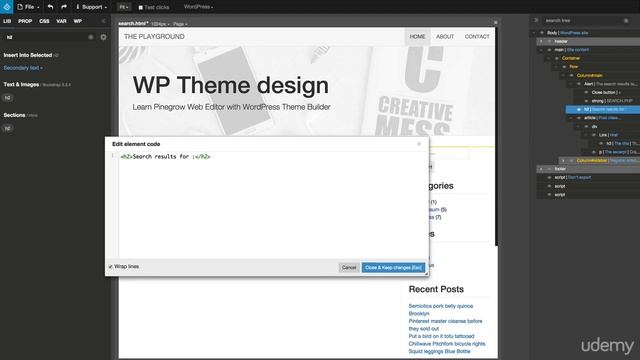
Task: Click the undo arrow icon
Action: 50,7
